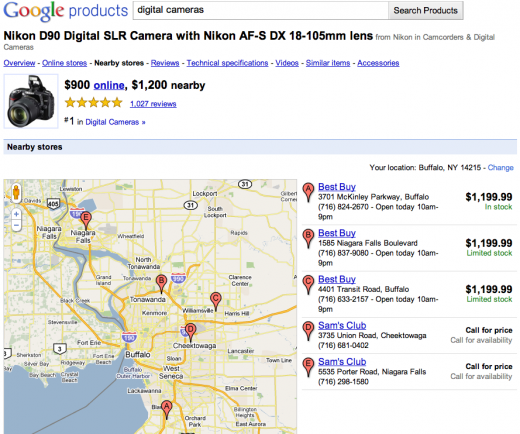Viewport: 520px width, 434px height.
Task: Click map marker C near Williamsville
Action: [x=216, y=301]
